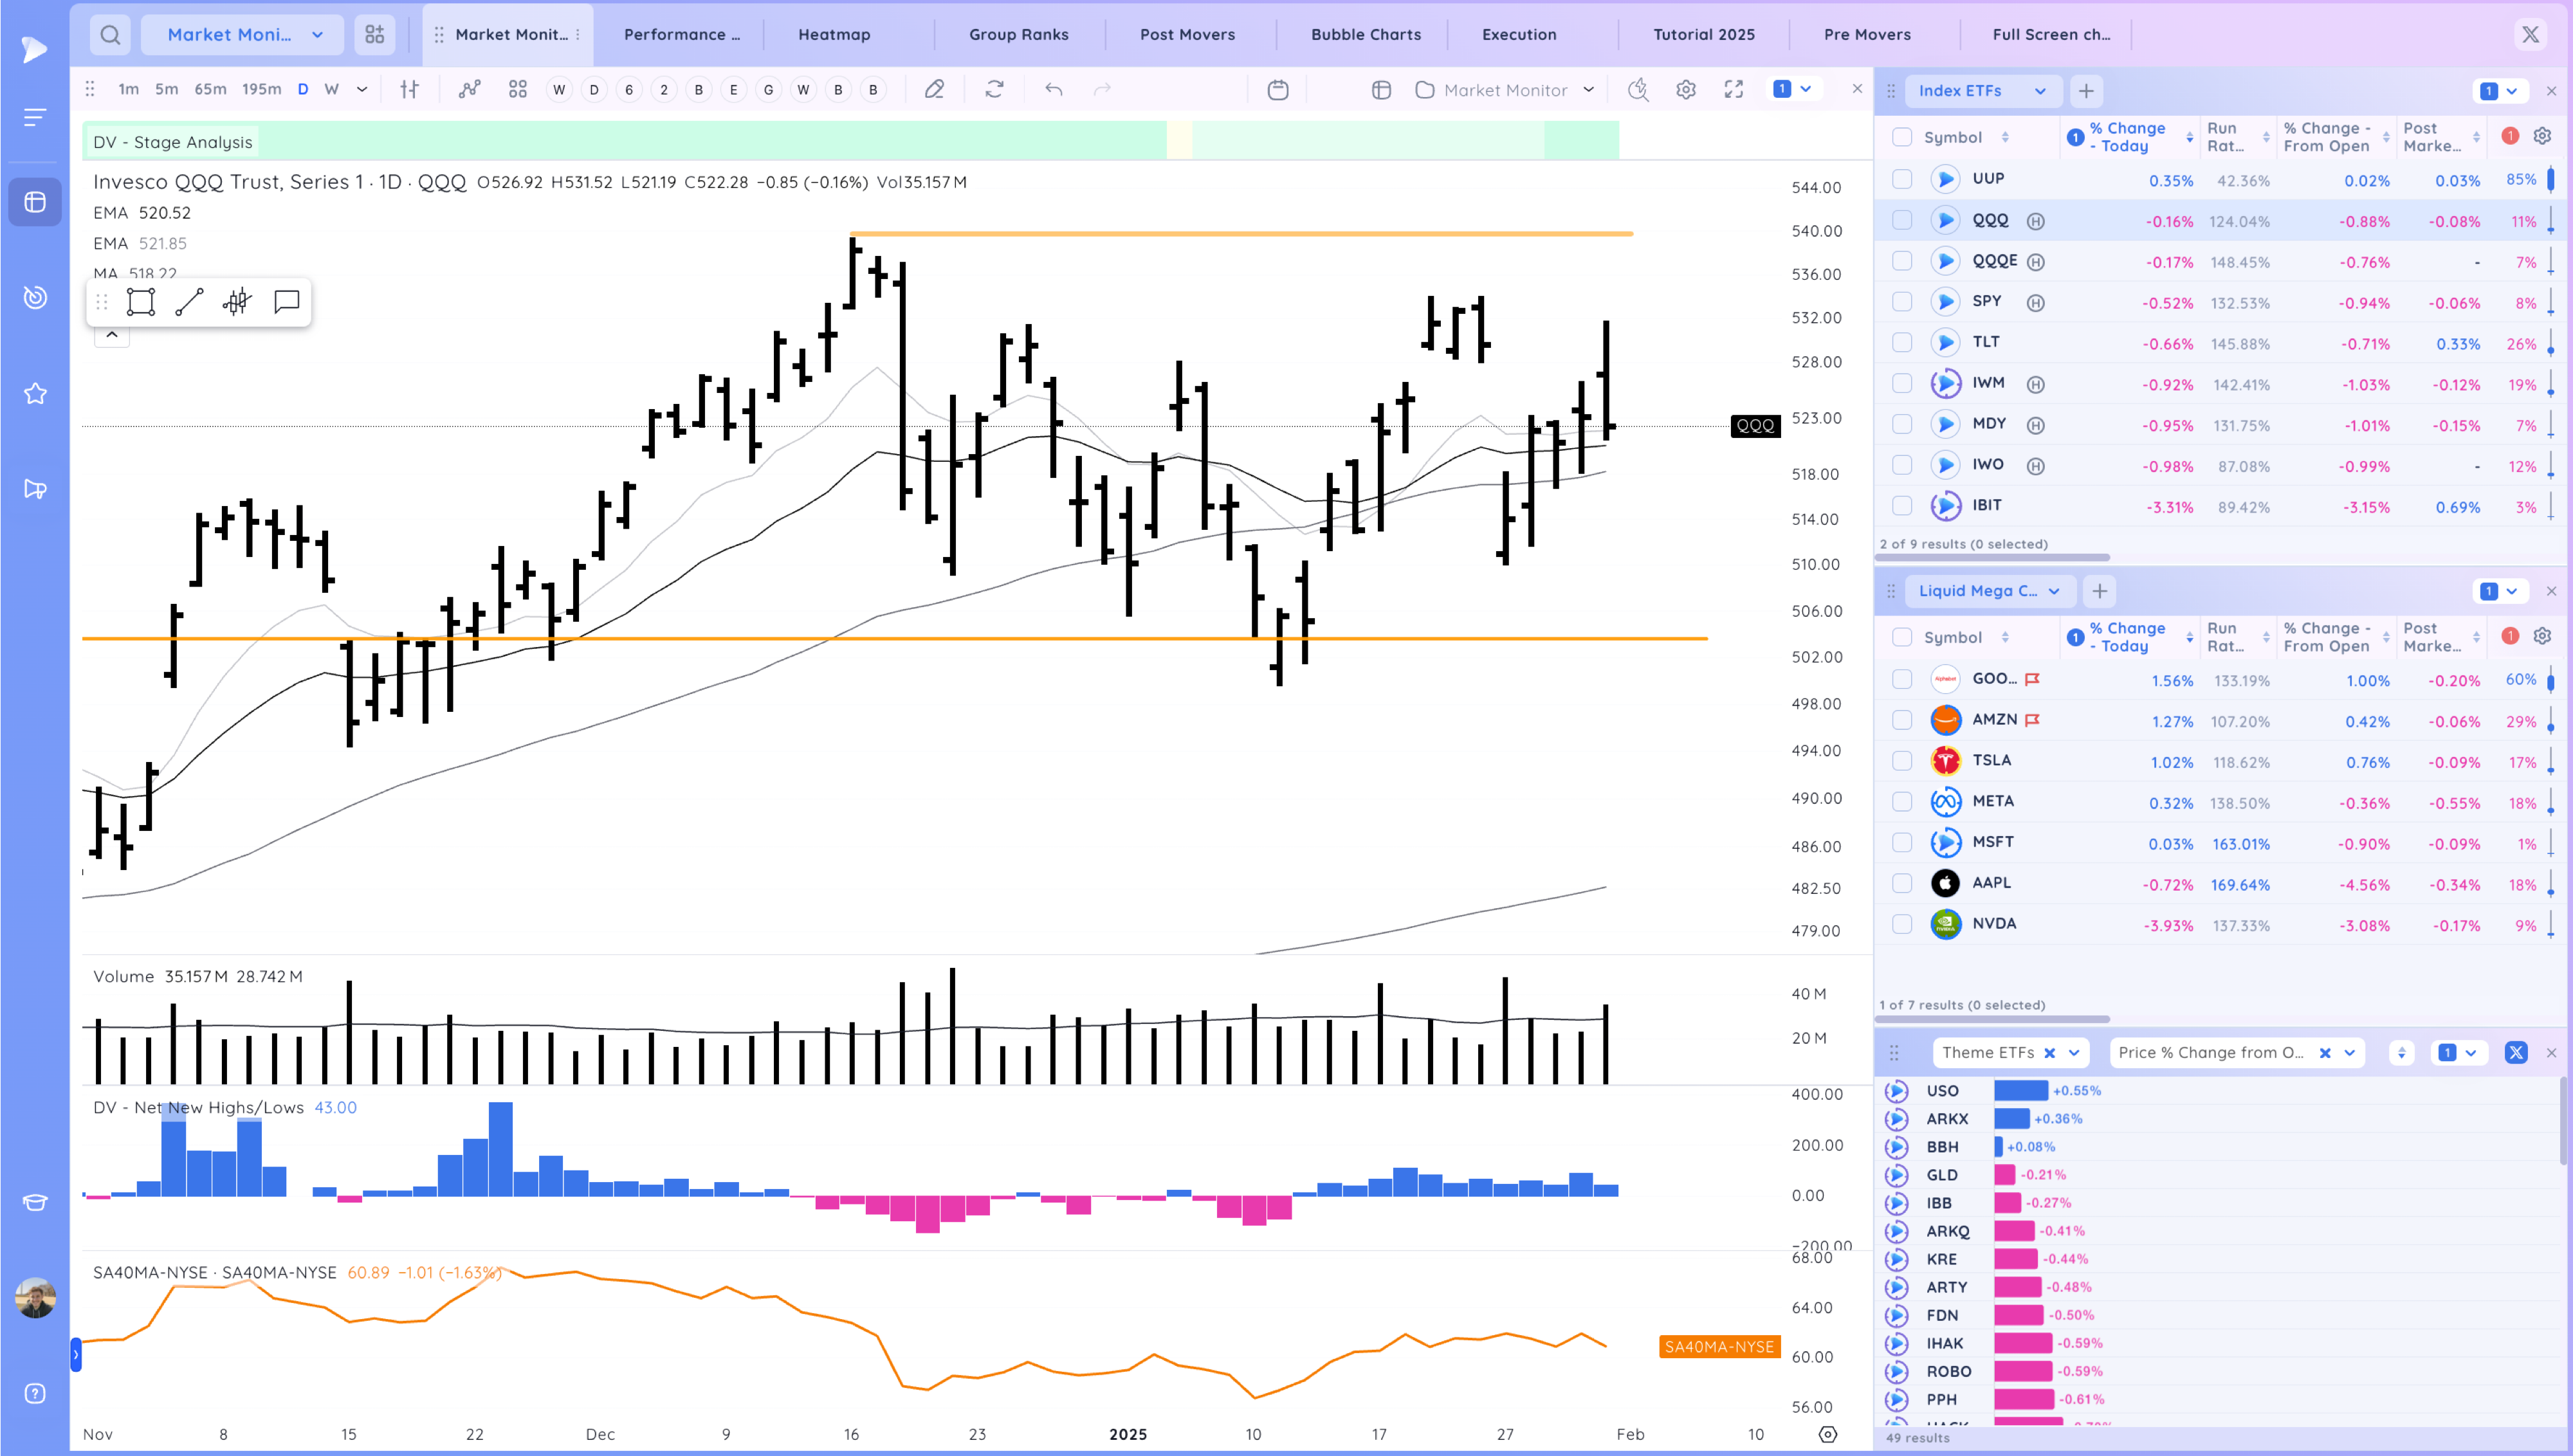Open the Theme ETFs dropdown
This screenshot has width=2573, height=1456.
pyautogui.click(x=2074, y=1052)
